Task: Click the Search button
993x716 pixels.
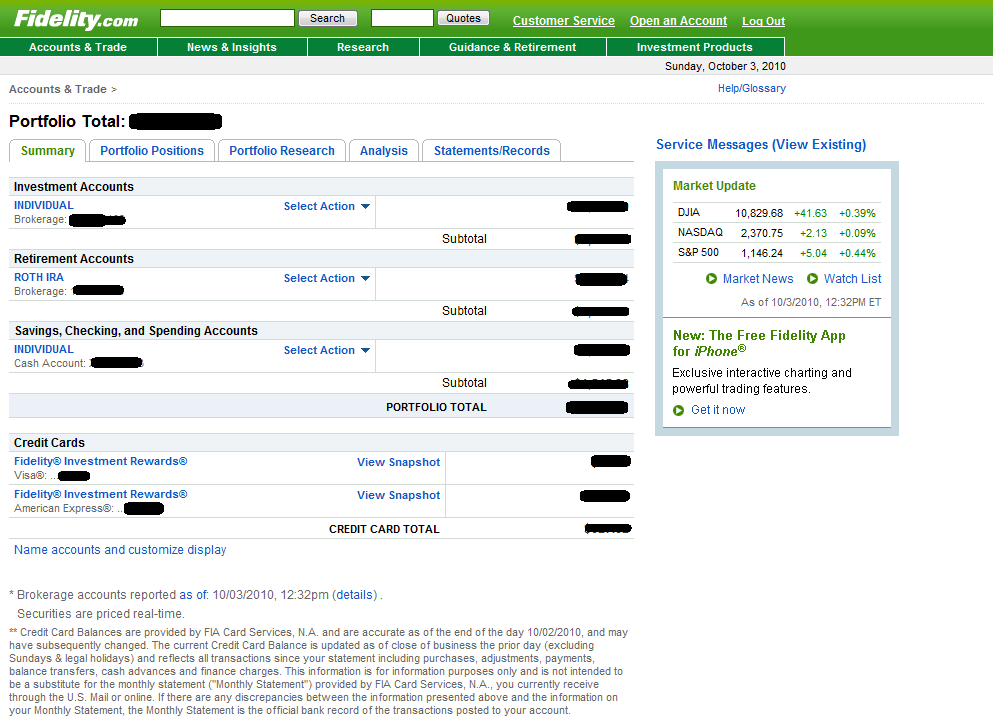Action: 327,18
